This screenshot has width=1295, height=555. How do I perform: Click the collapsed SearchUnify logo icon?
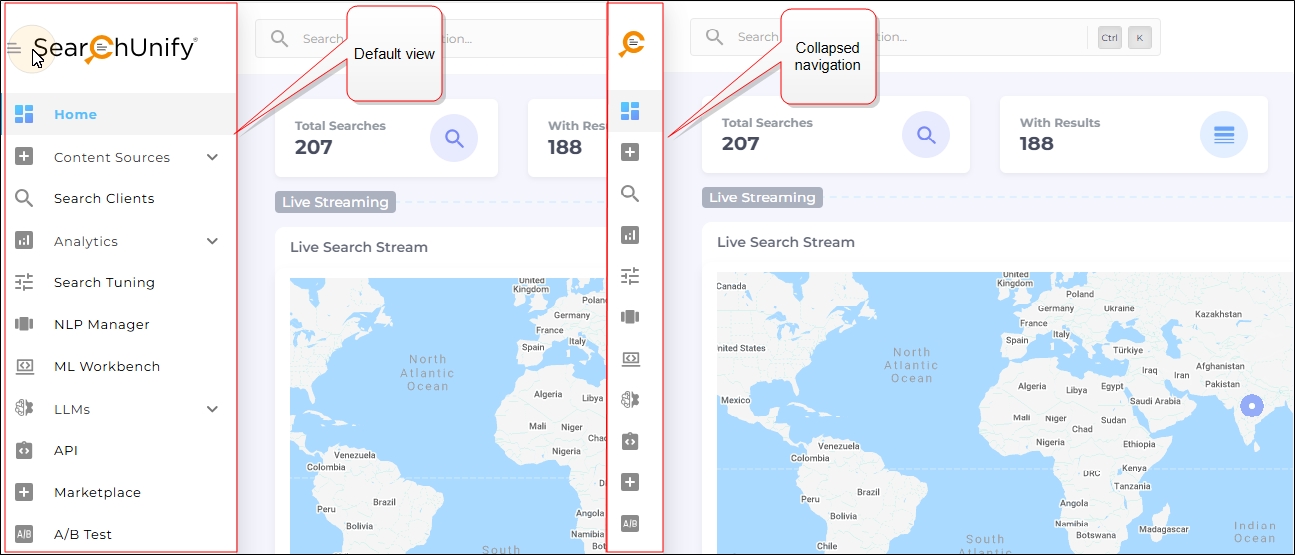pyautogui.click(x=631, y=44)
